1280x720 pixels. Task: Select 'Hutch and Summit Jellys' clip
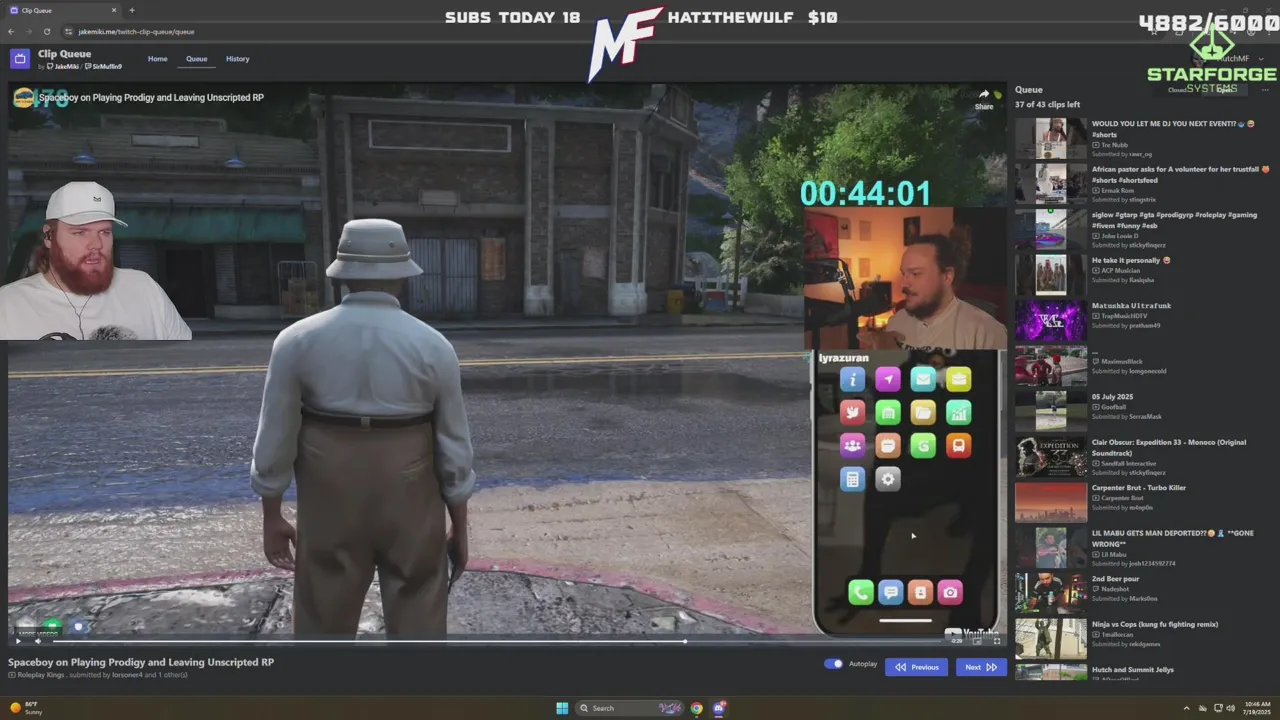coord(1141,673)
